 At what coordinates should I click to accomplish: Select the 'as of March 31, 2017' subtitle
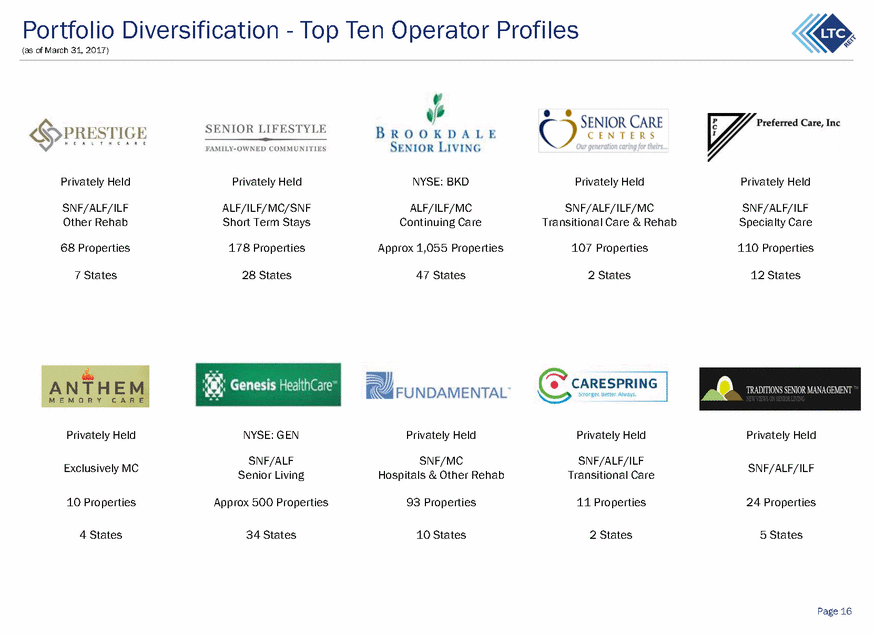(x=65, y=50)
